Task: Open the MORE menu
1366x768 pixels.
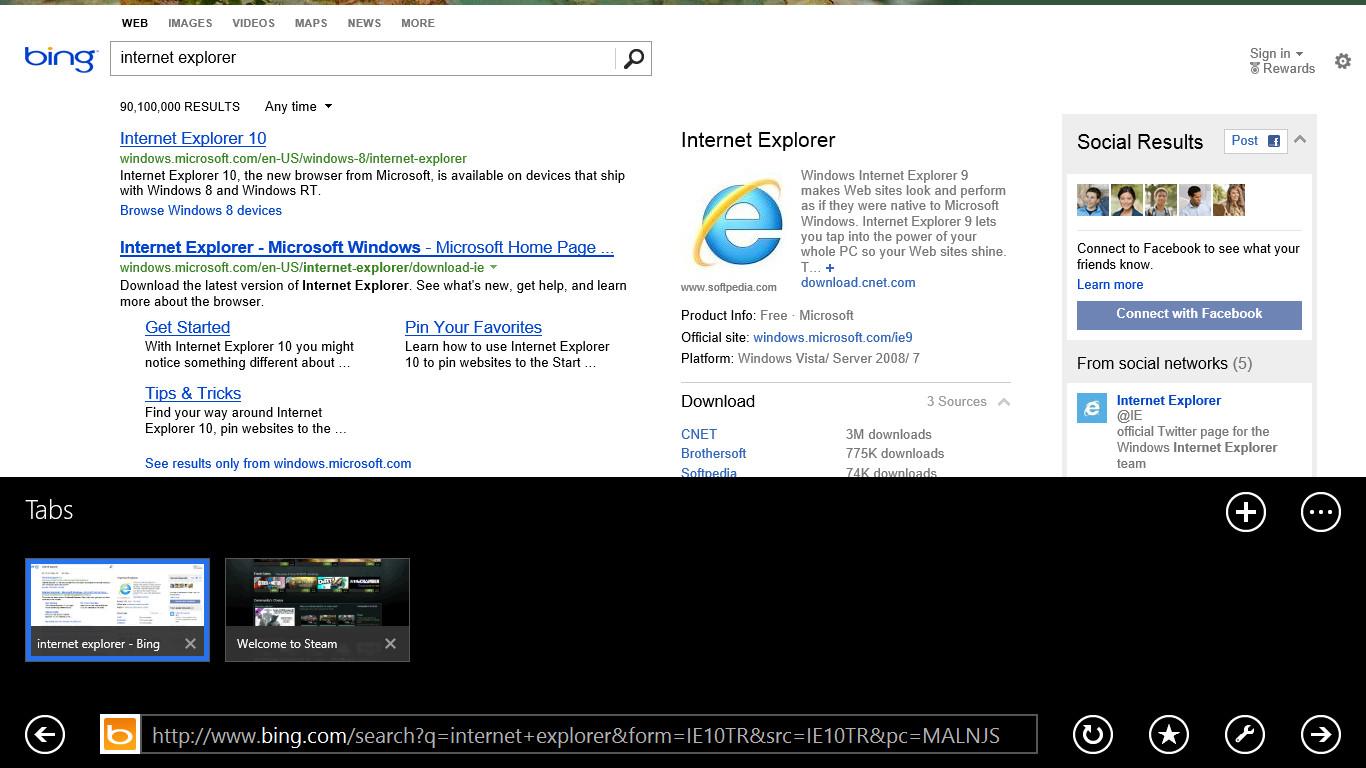Action: (x=418, y=23)
